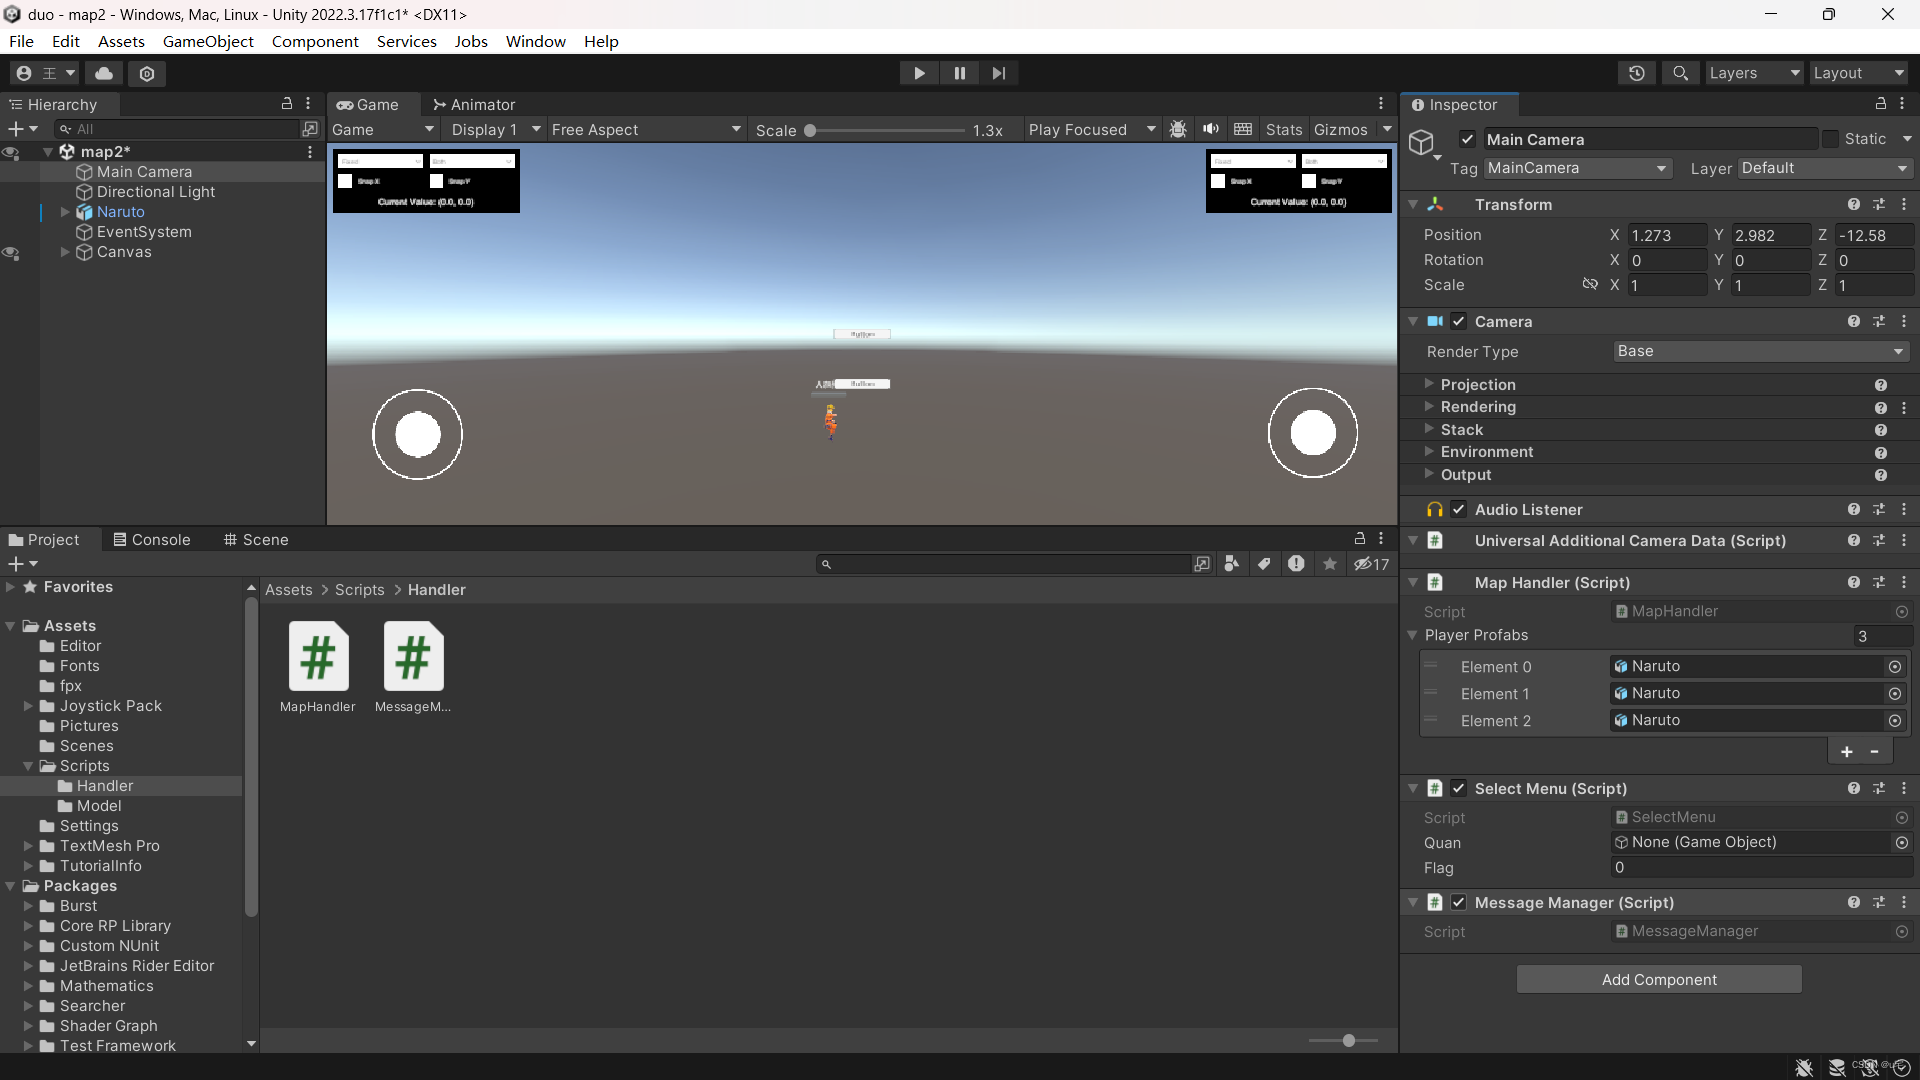Open the global search magnifier icon
The image size is (1920, 1080).
click(1680, 73)
